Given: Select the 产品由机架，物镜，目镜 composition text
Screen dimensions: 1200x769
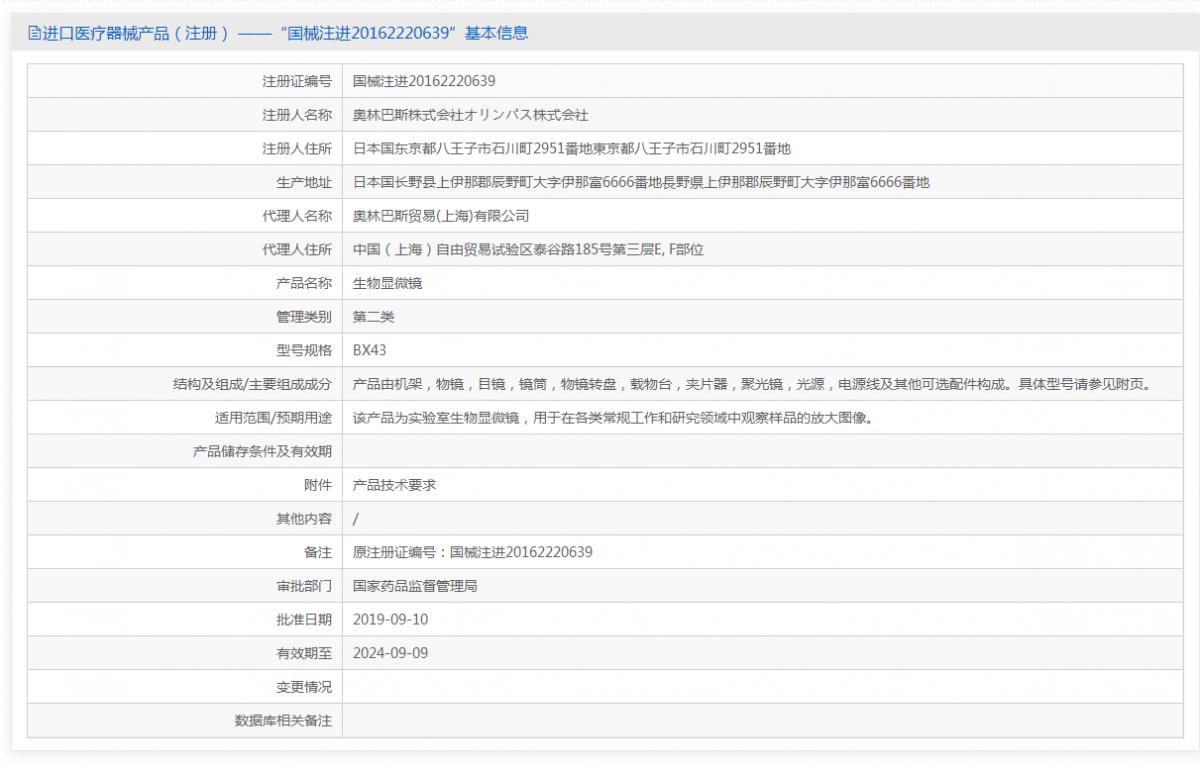Looking at the screenshot, I should [753, 384].
